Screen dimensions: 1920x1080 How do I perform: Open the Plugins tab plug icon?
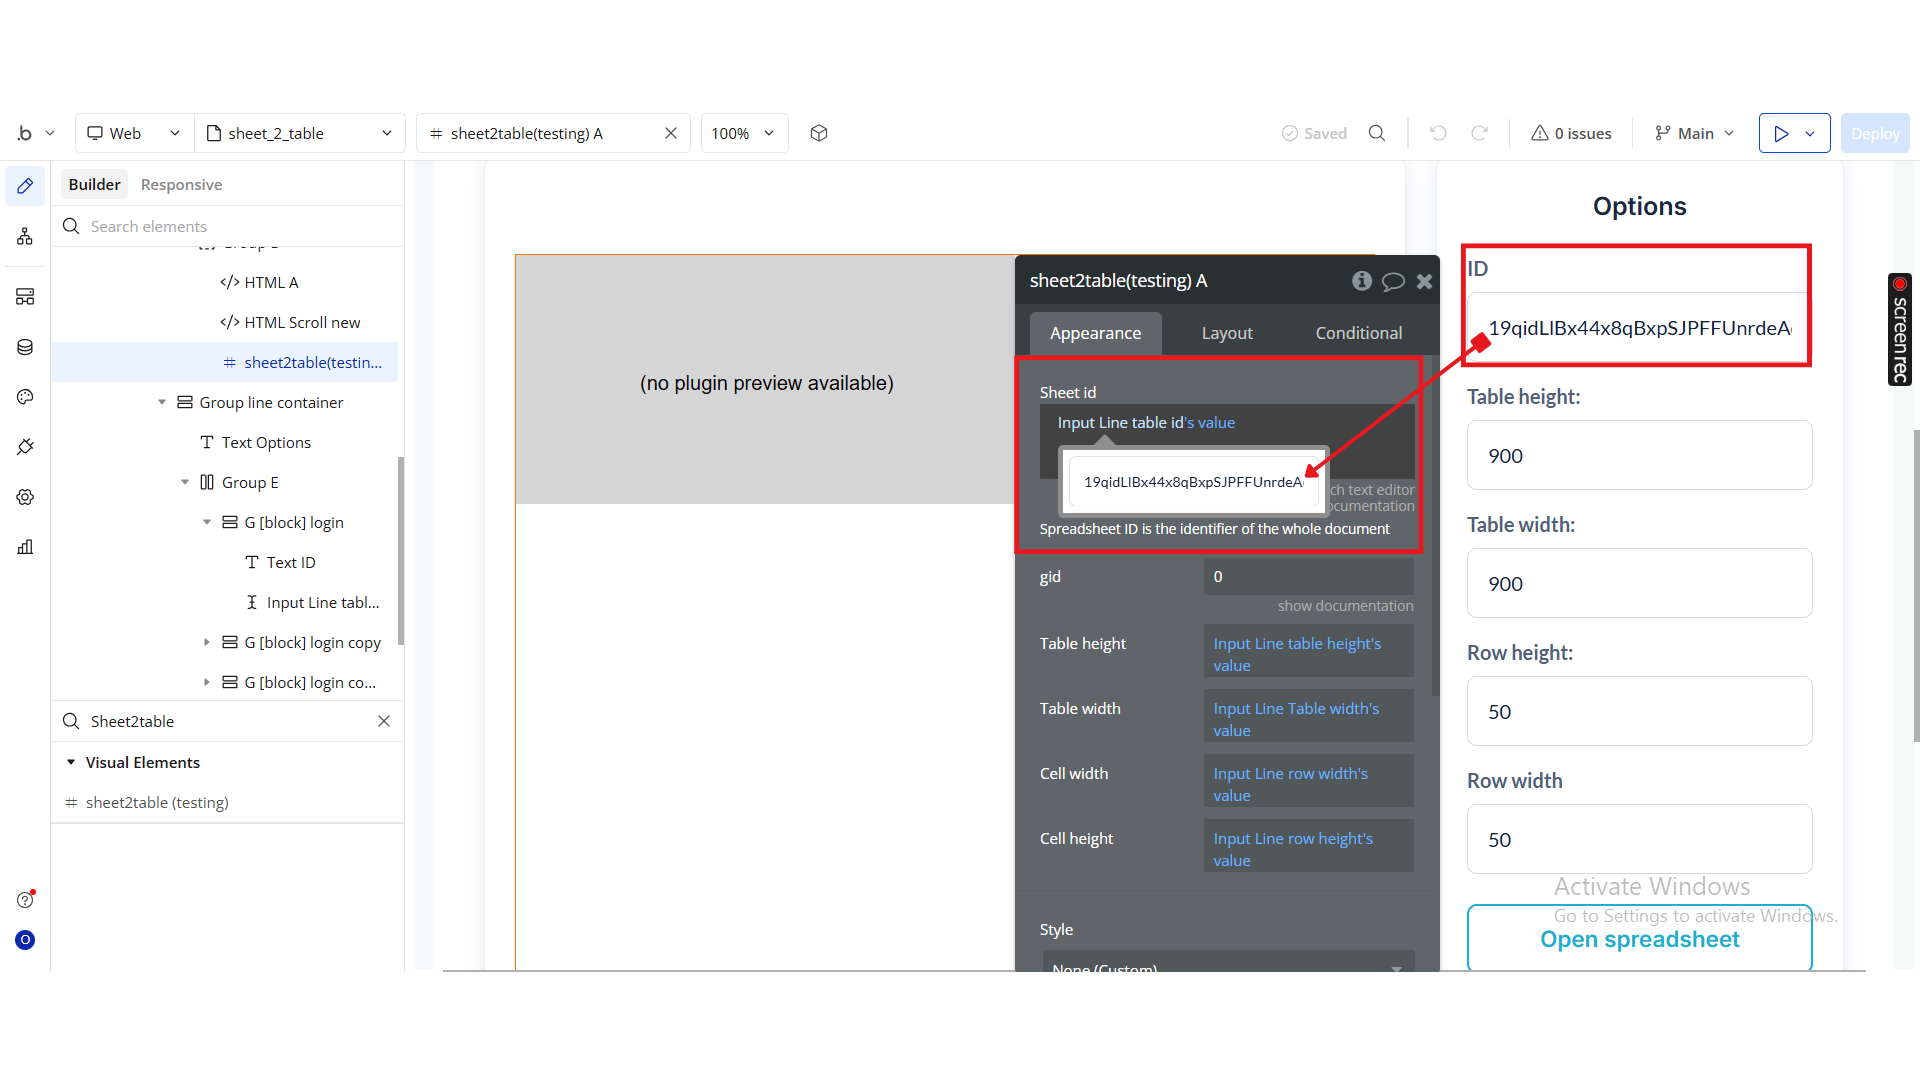pos(25,447)
